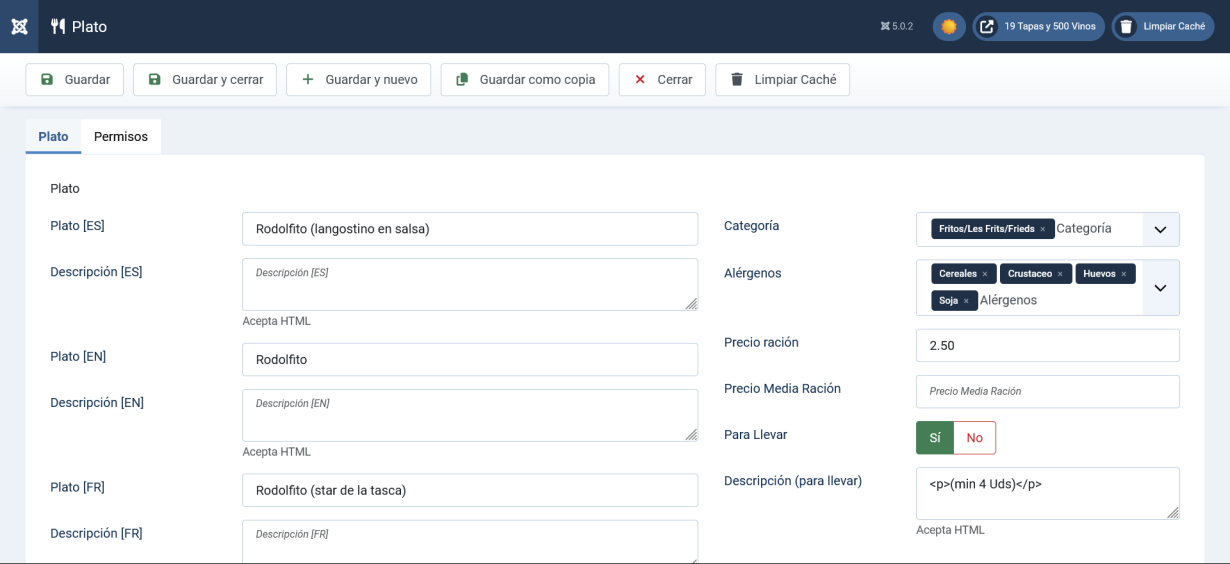1230x564 pixels.
Task: Click the fork and knife Plato icon
Action: tap(58, 27)
